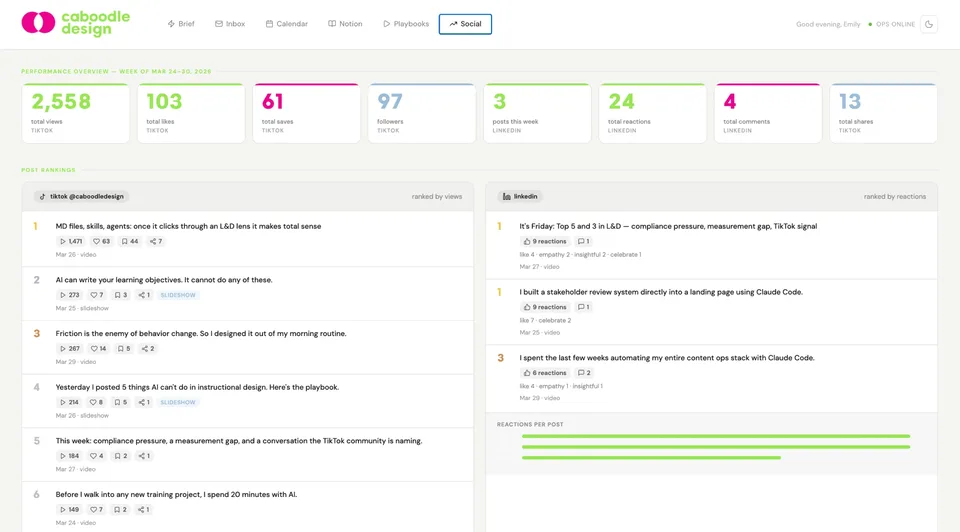Open the stakeholder review system LinkedIn post
Image resolution: width=960 pixels, height=532 pixels.
coord(661,292)
